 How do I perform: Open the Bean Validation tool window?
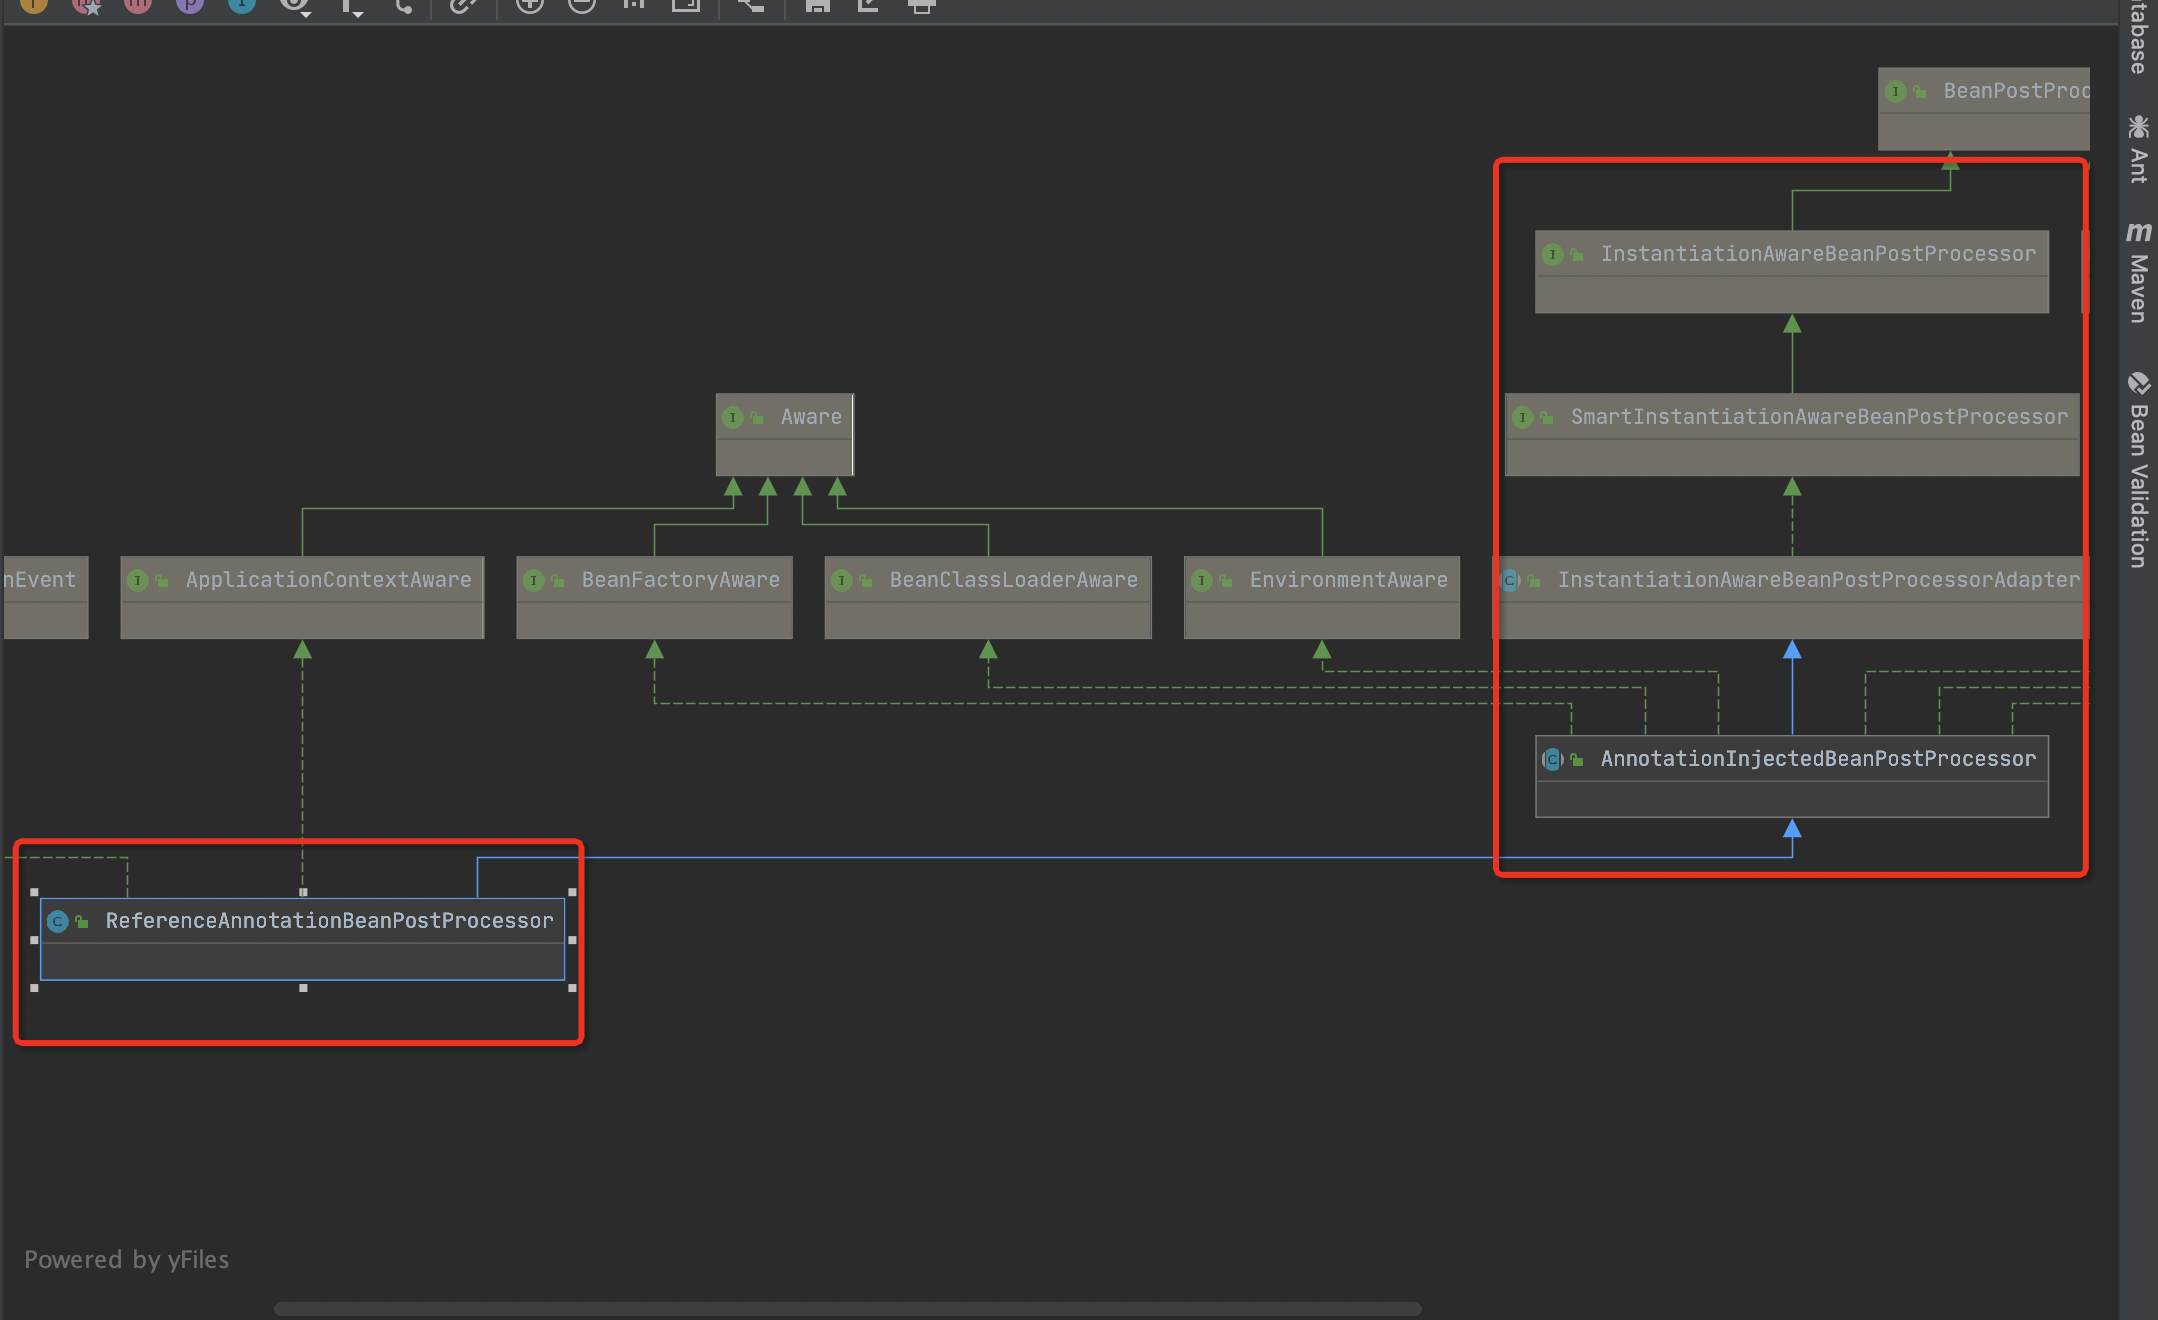[x=2138, y=469]
